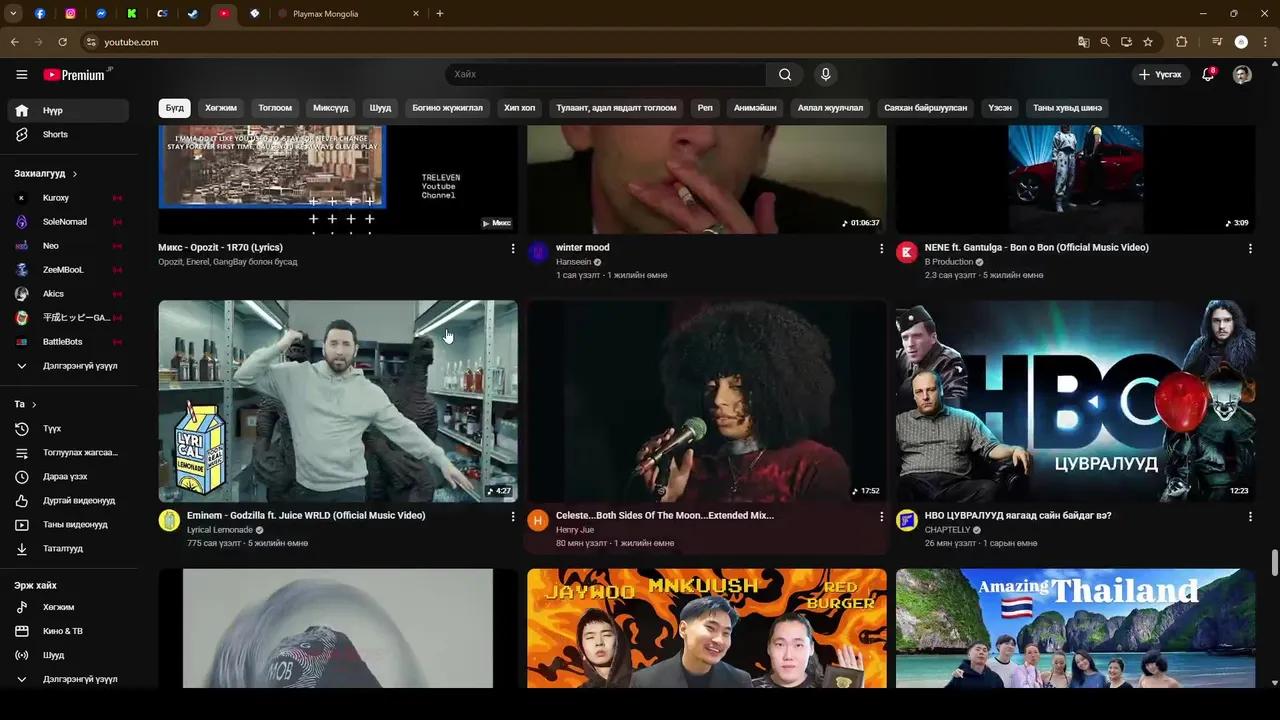Reload the page in browser toolbar

tap(62, 42)
